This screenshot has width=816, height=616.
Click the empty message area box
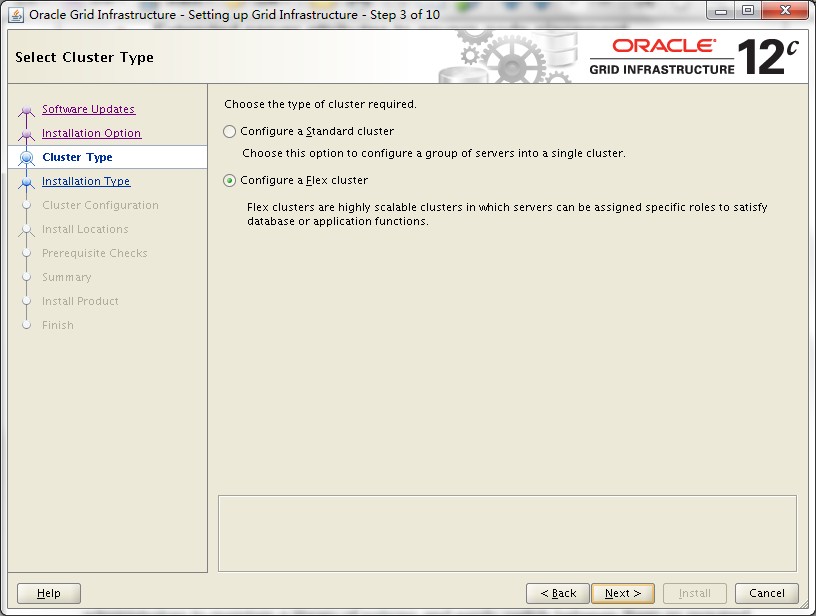[507, 534]
